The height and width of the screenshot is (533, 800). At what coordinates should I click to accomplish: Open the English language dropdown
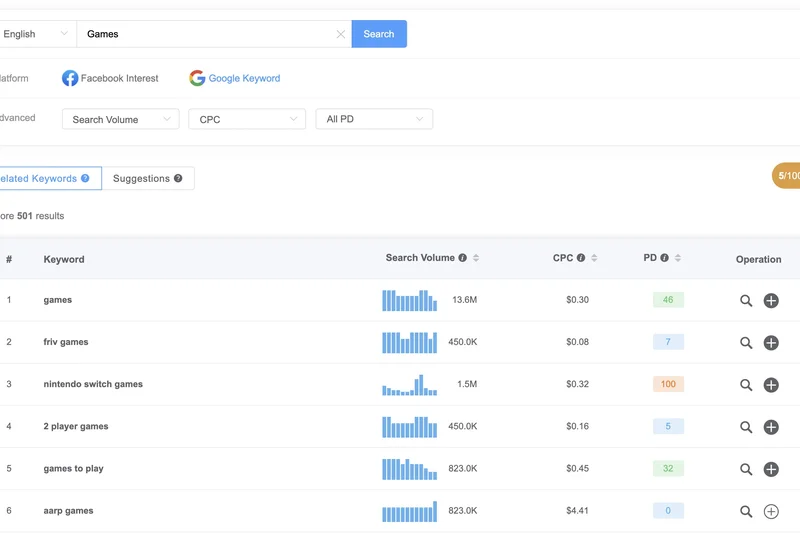point(36,34)
